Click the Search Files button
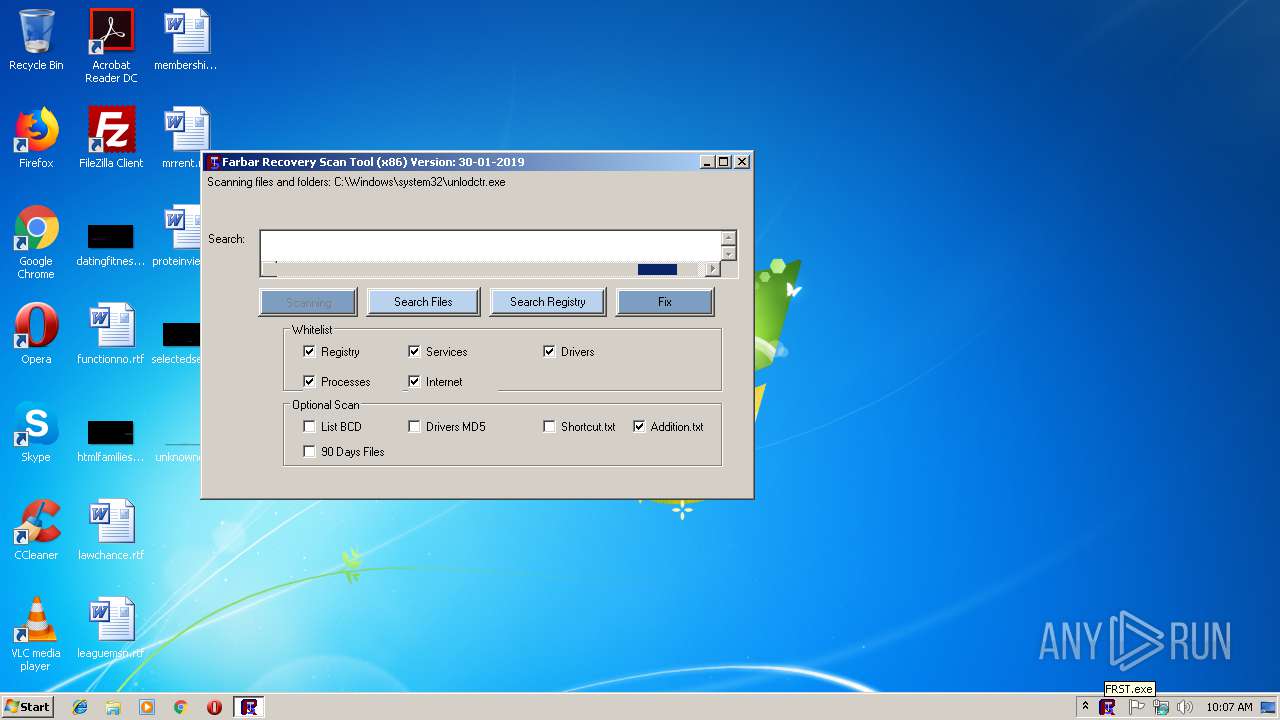This screenshot has height=720, width=1280. pyautogui.click(x=423, y=302)
